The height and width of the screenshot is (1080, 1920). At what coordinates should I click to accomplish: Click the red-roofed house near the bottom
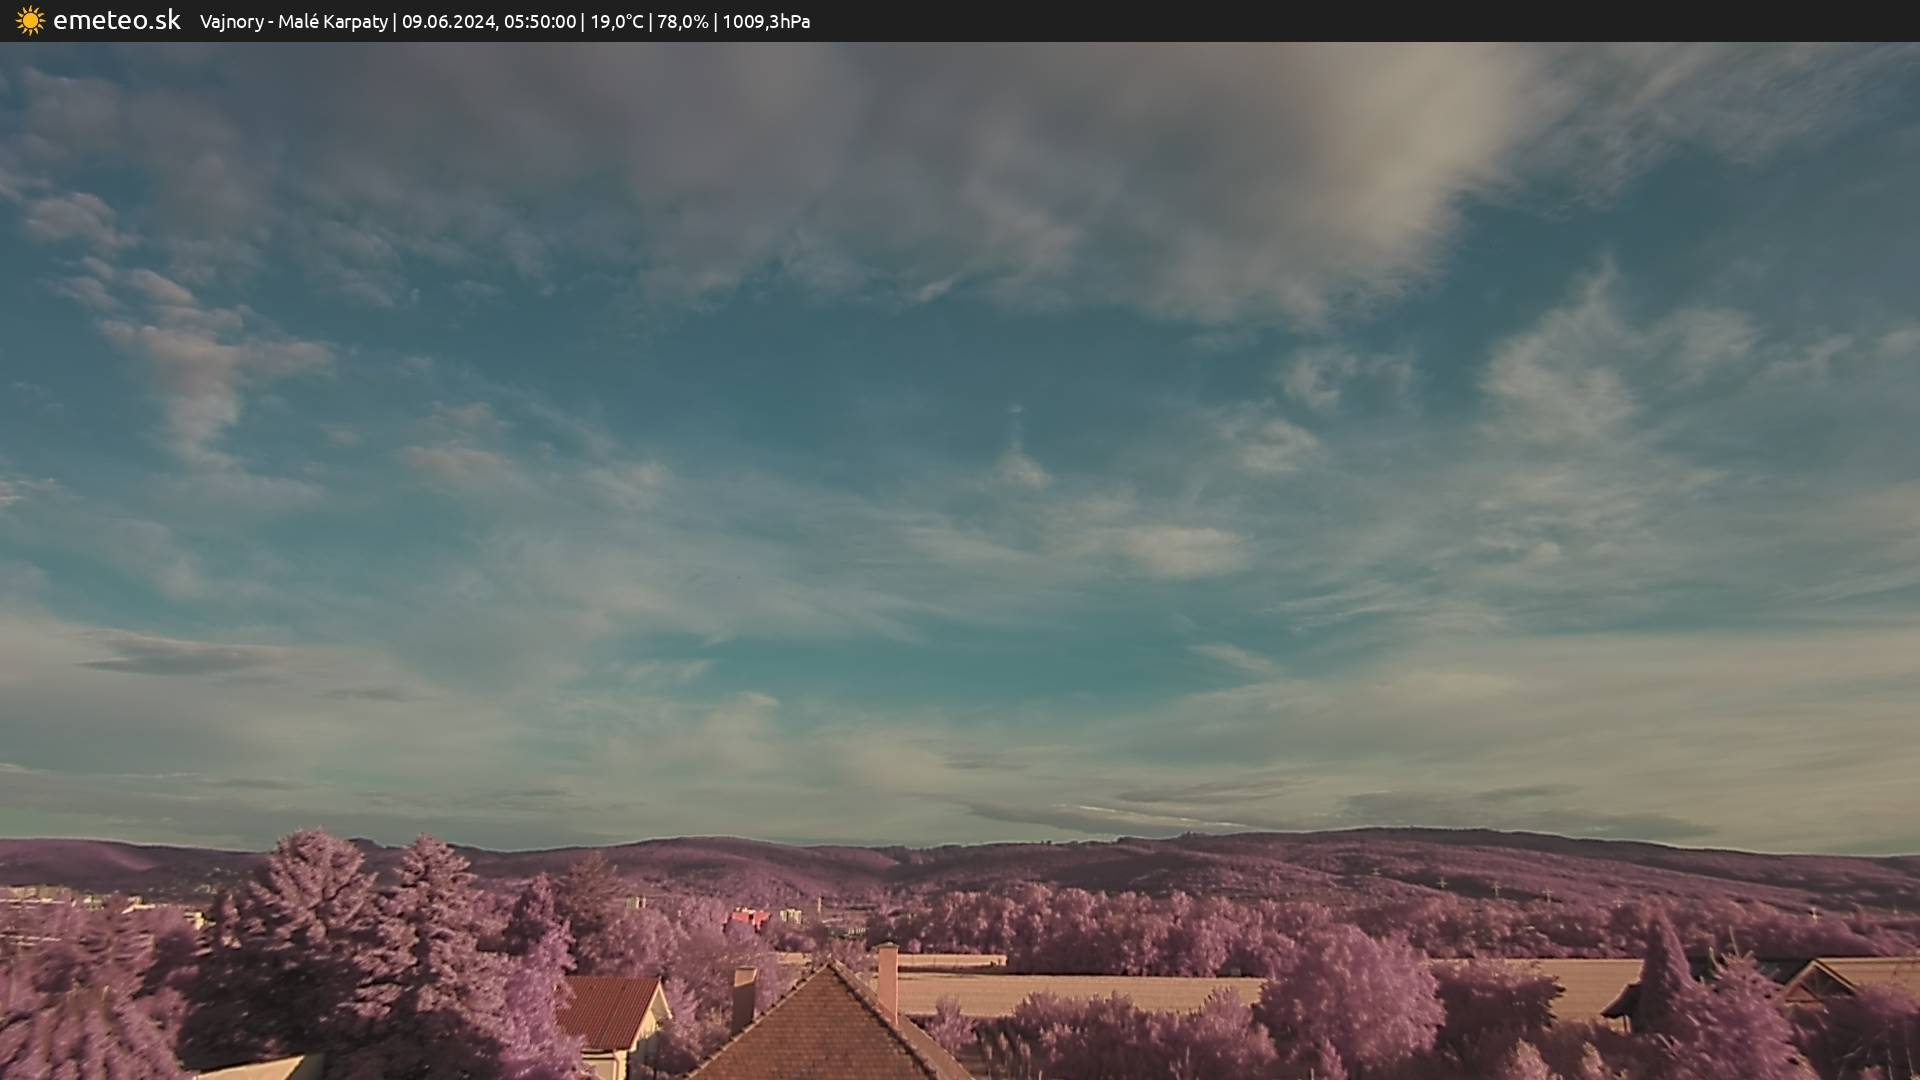click(608, 1010)
